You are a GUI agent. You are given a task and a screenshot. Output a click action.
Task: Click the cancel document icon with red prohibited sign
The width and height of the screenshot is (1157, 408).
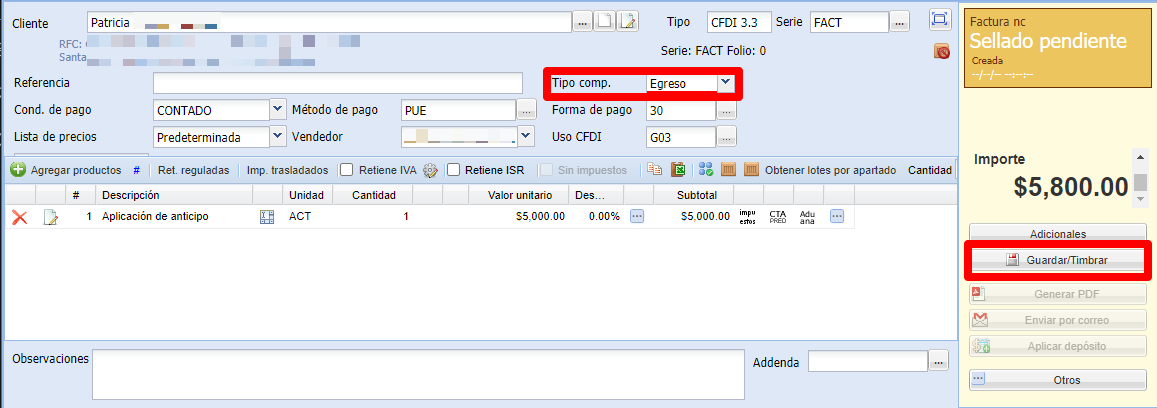pos(941,51)
